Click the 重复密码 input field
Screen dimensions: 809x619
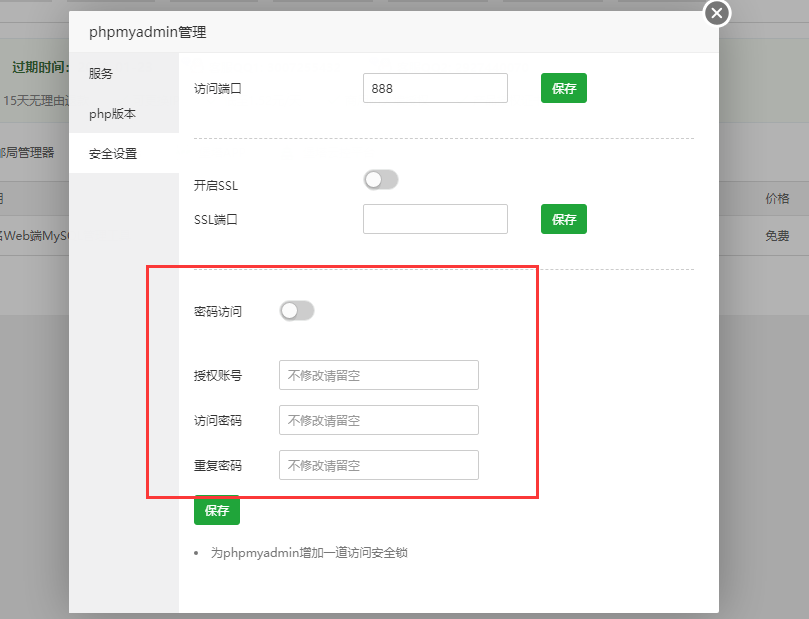[379, 465]
